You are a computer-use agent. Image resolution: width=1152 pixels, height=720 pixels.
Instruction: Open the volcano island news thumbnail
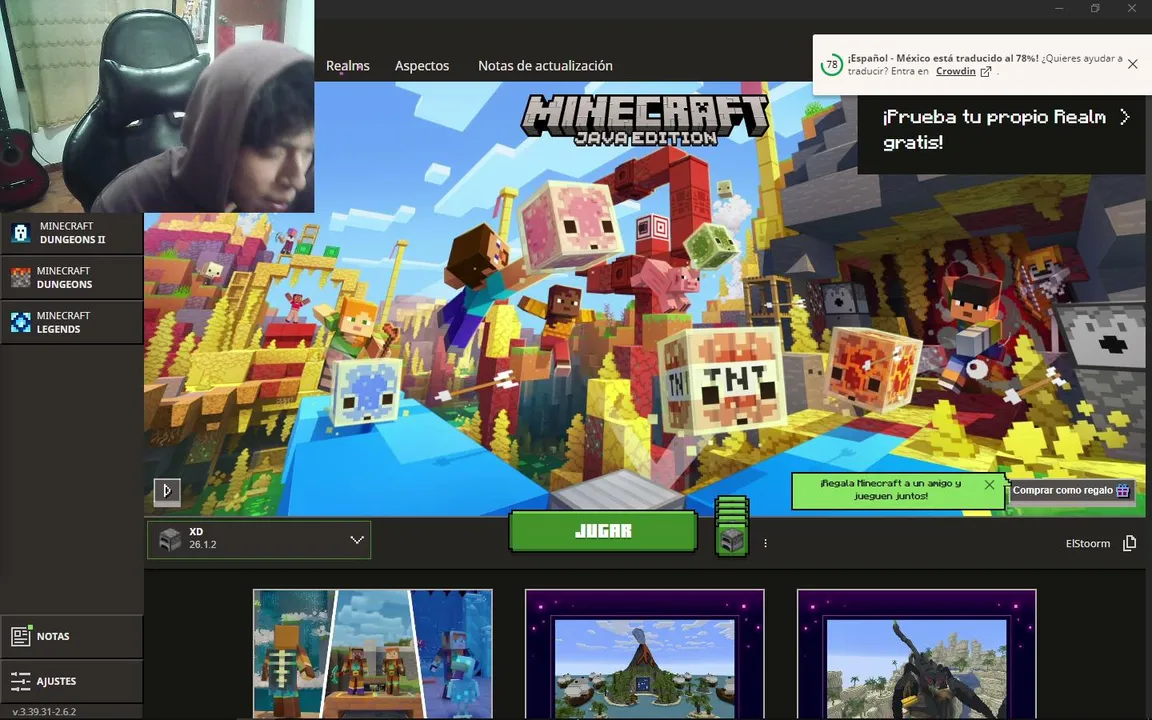click(644, 654)
